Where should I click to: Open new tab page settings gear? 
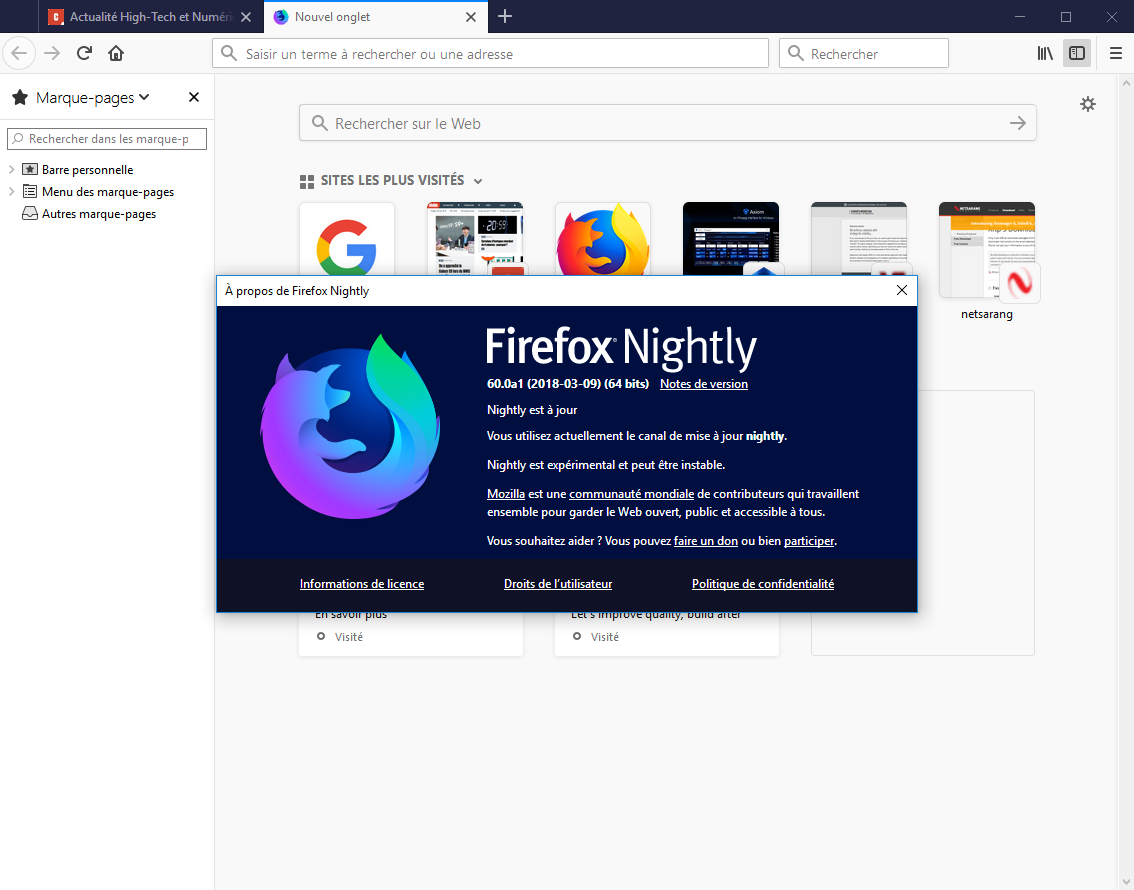pos(1088,104)
